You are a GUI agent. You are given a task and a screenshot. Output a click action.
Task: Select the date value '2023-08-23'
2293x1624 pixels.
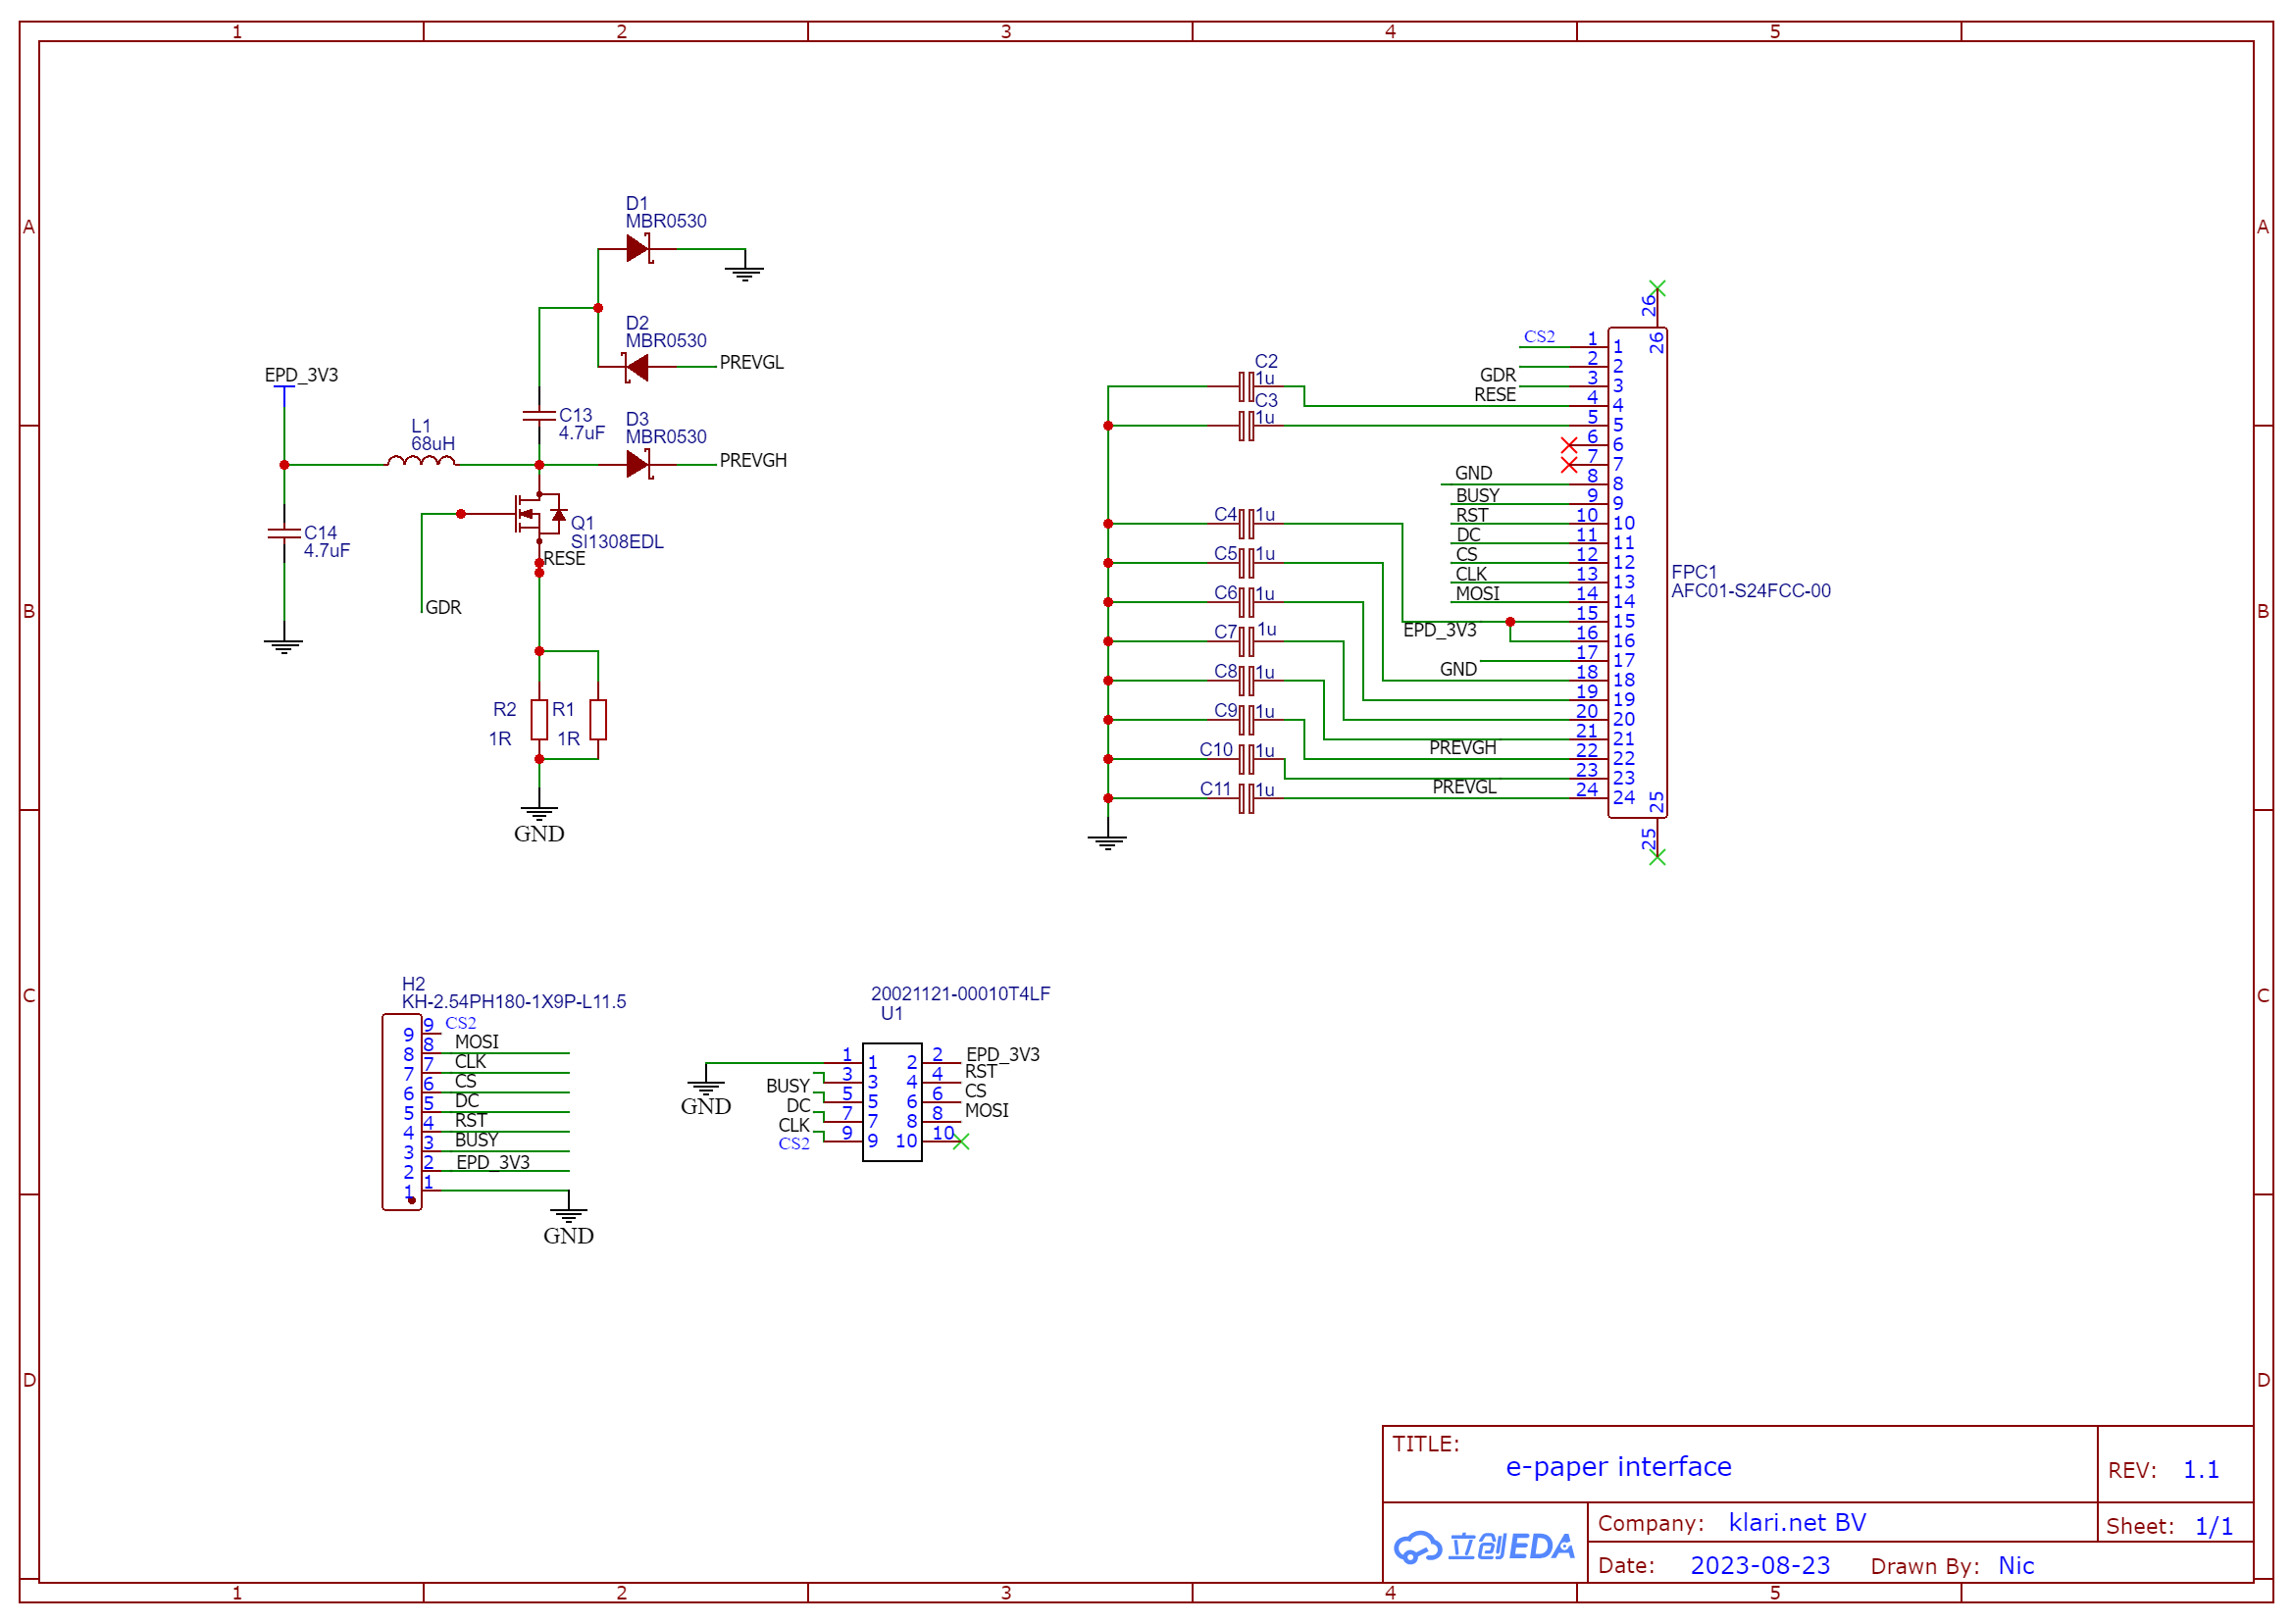pyautogui.click(x=1761, y=1566)
